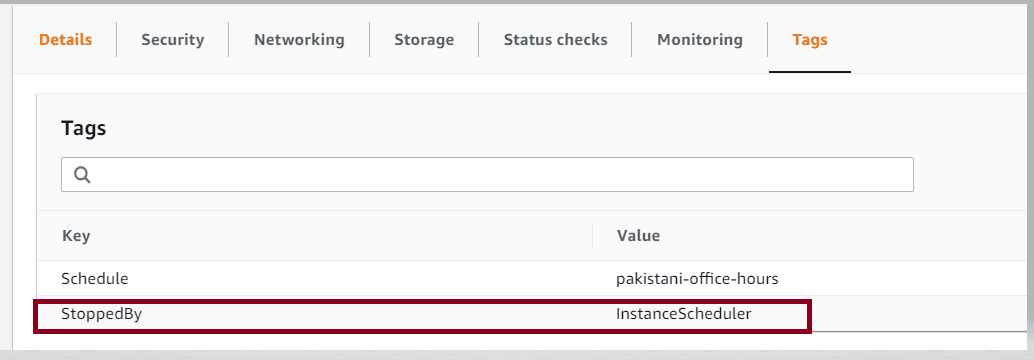View the Status checks tab
Viewport: 1034px width, 360px height.
pyautogui.click(x=555, y=40)
